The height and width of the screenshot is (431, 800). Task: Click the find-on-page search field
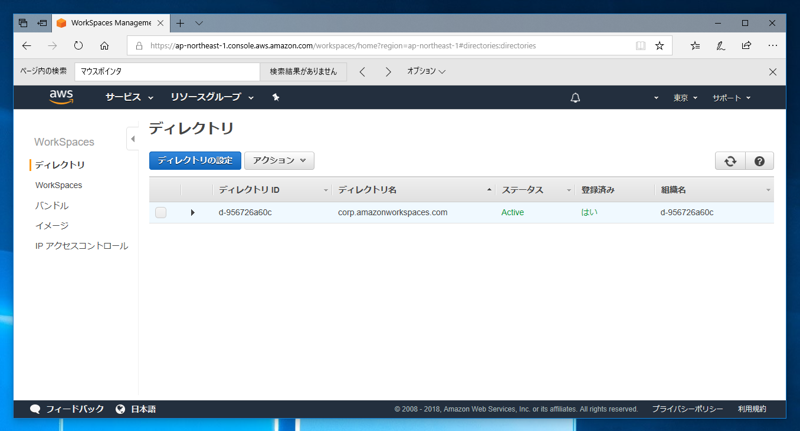(x=167, y=72)
